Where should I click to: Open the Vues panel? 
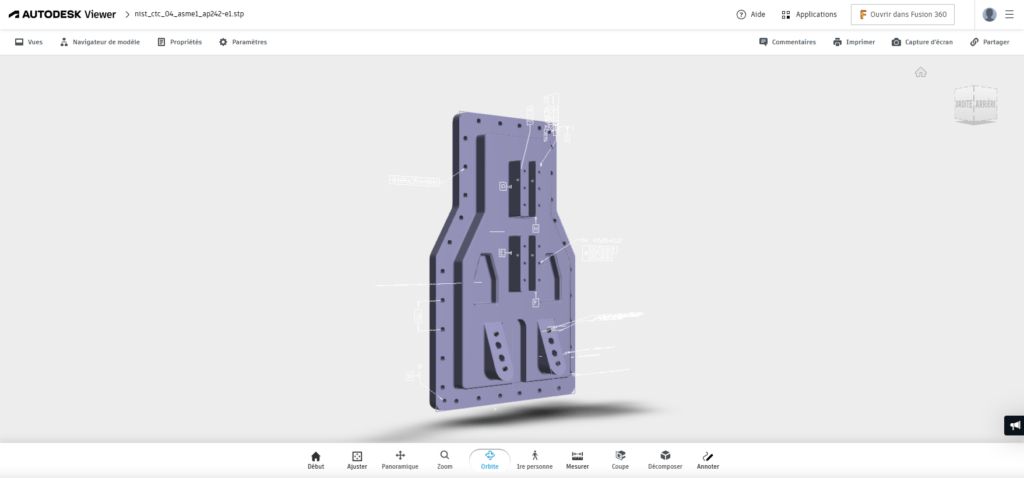coord(29,42)
